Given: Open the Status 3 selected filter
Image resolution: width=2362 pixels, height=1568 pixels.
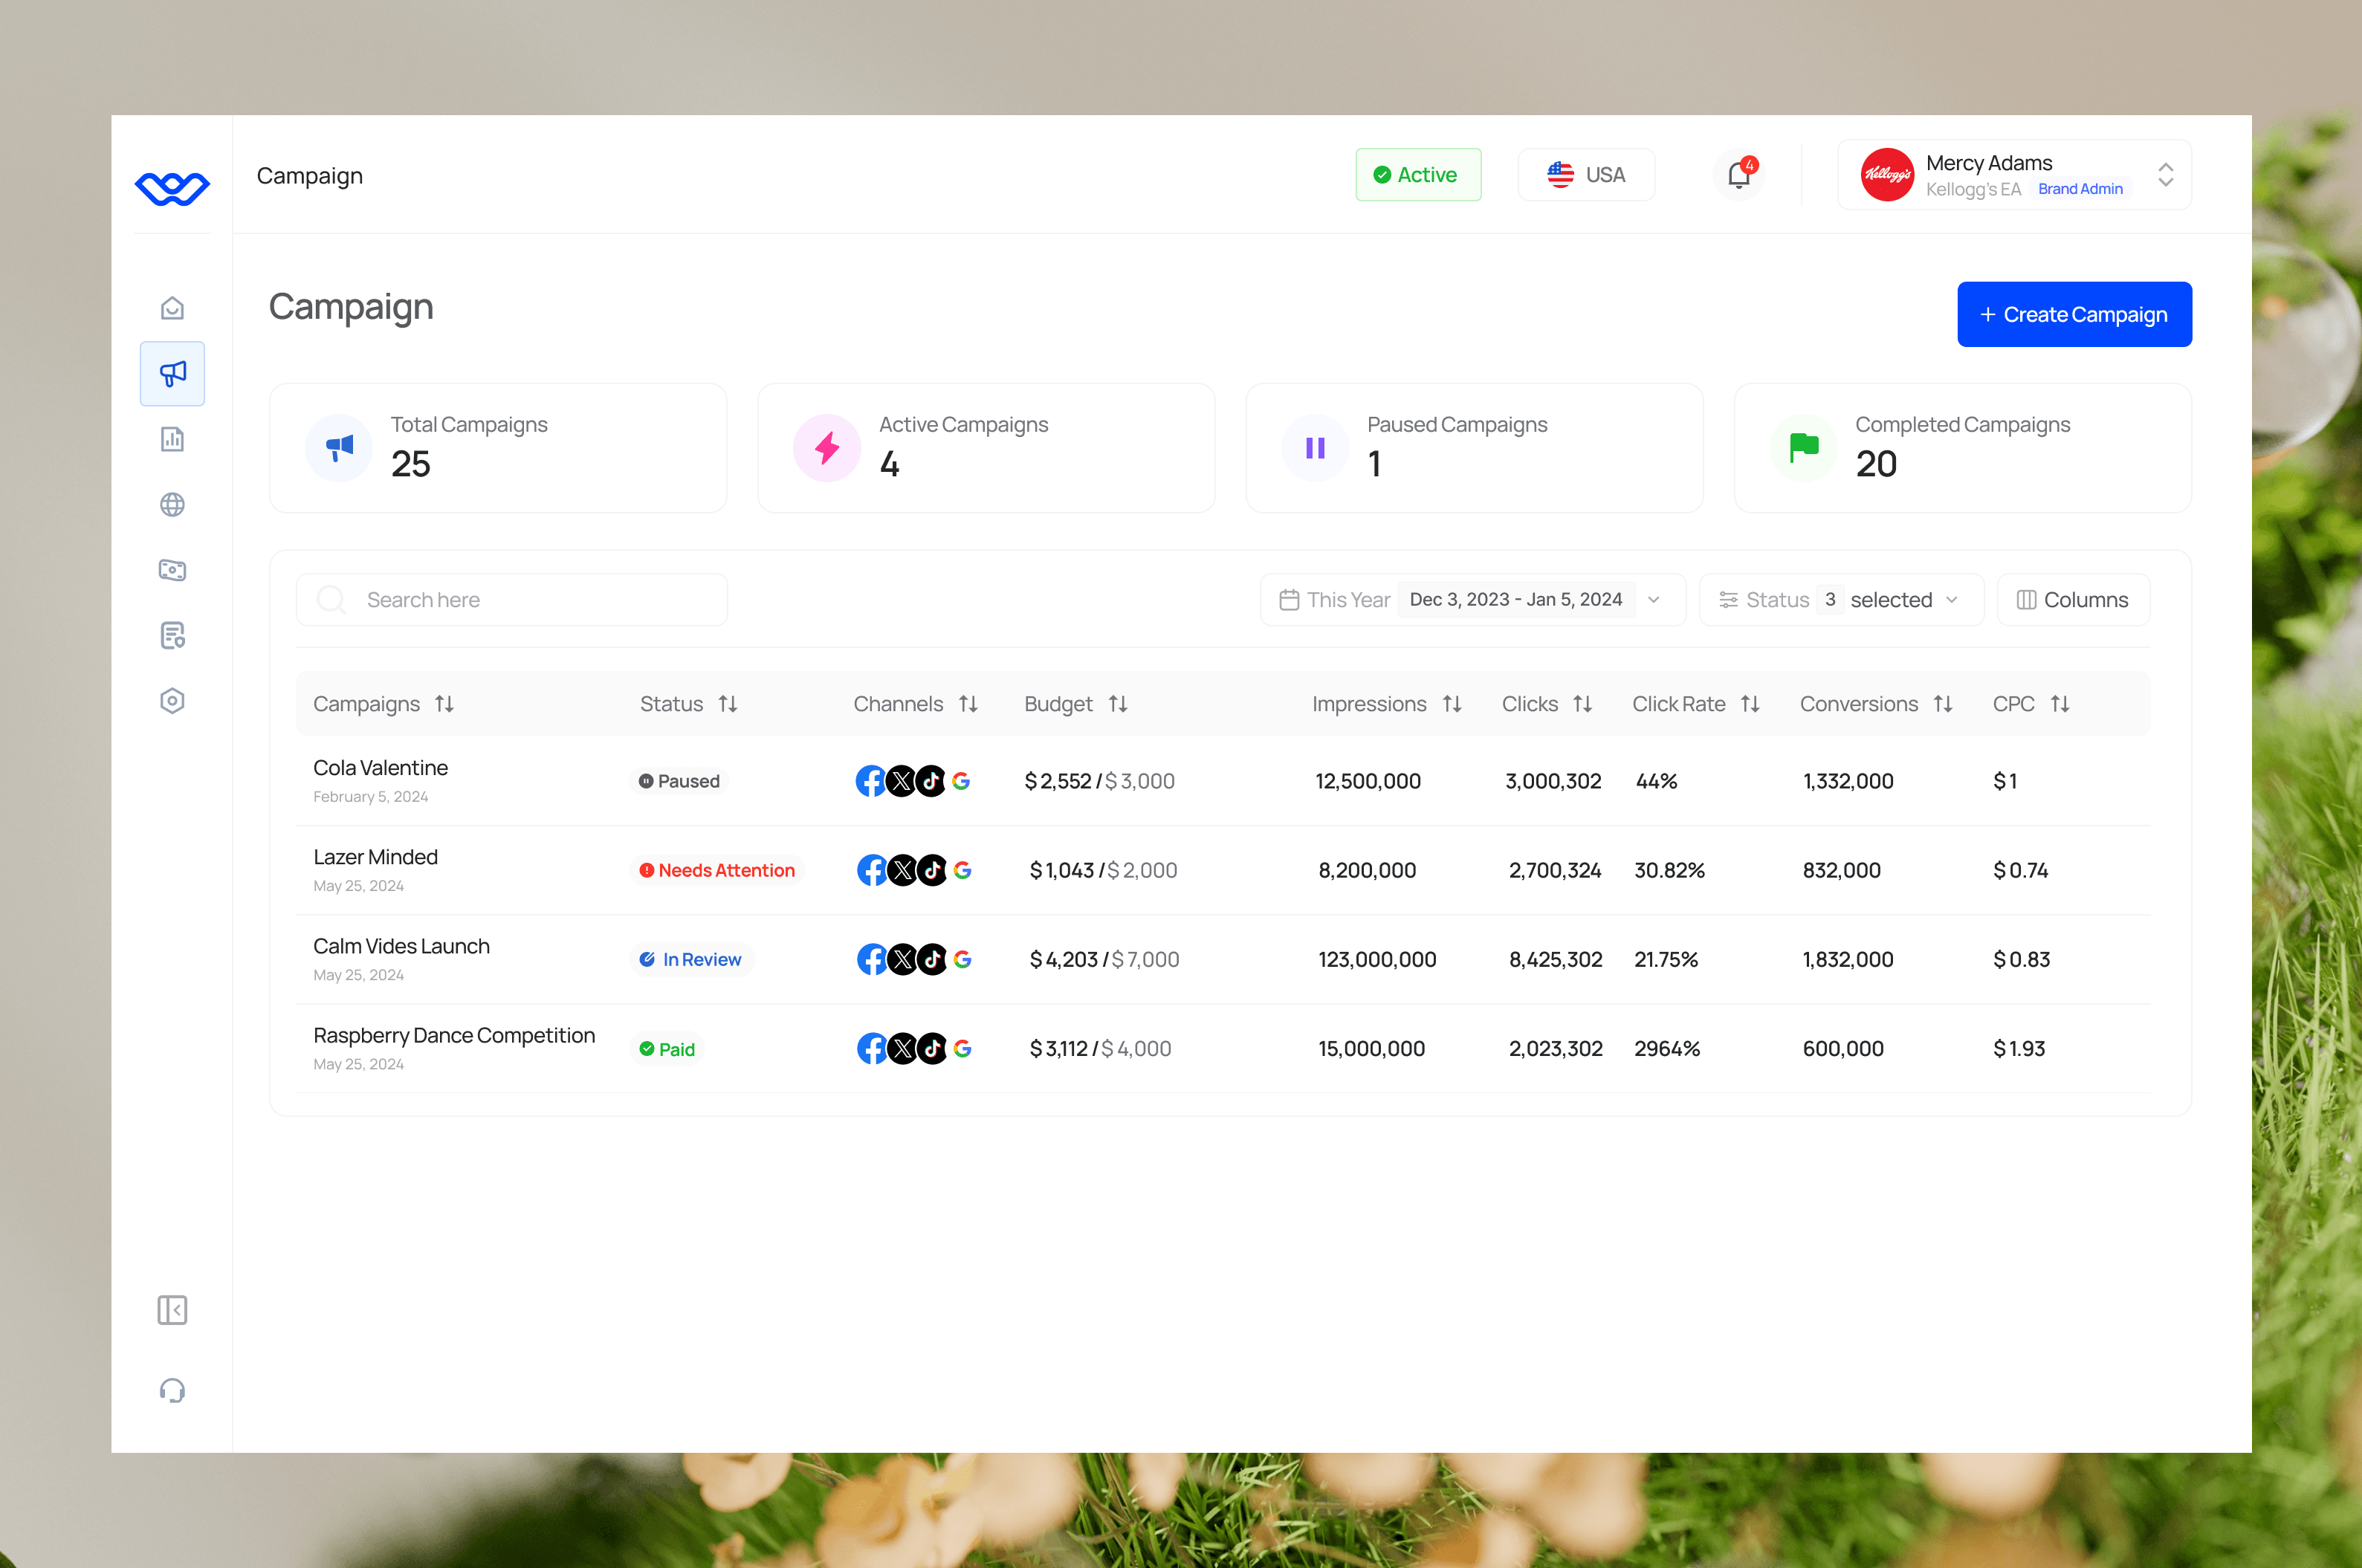Looking at the screenshot, I should 1840,600.
